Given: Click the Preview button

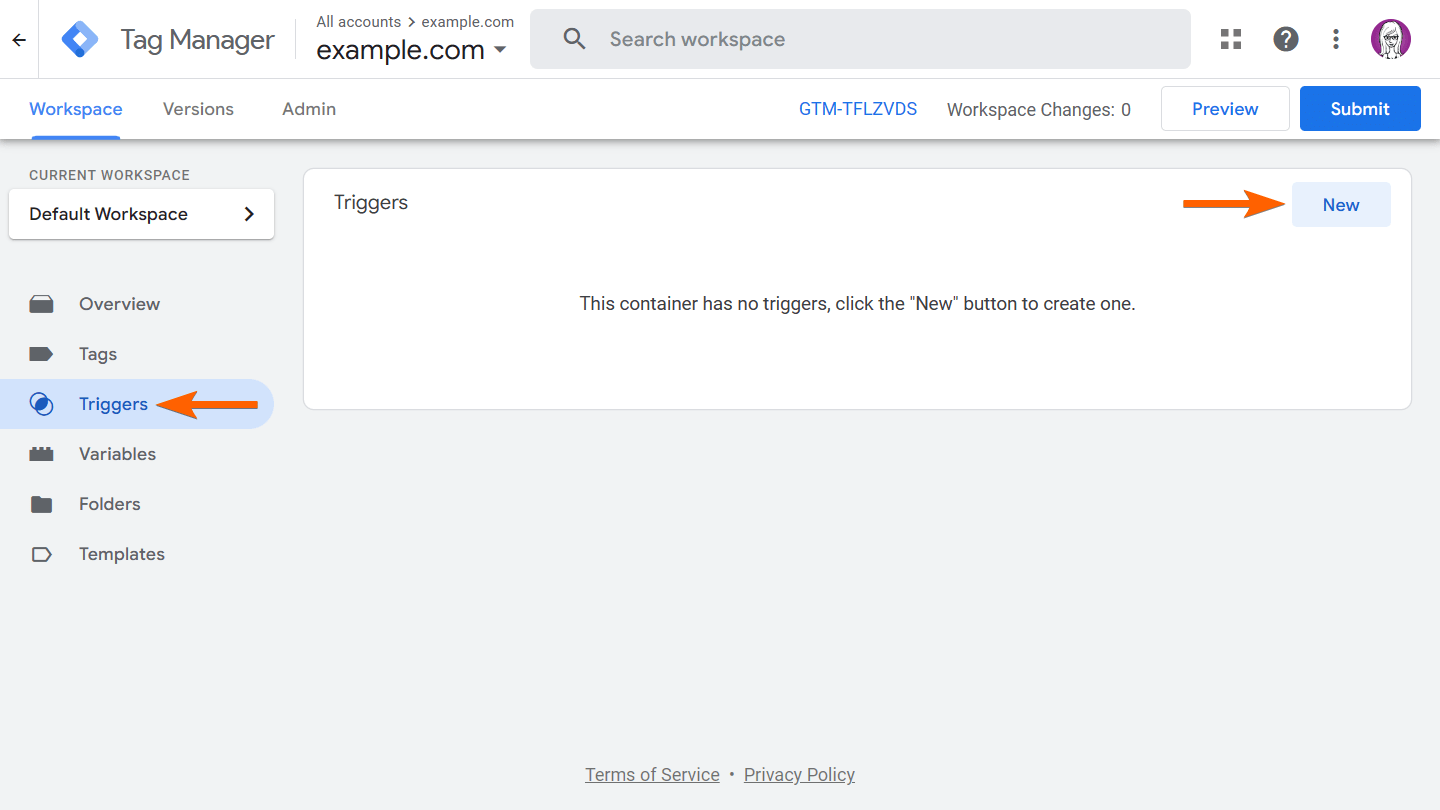Looking at the screenshot, I should [1225, 109].
